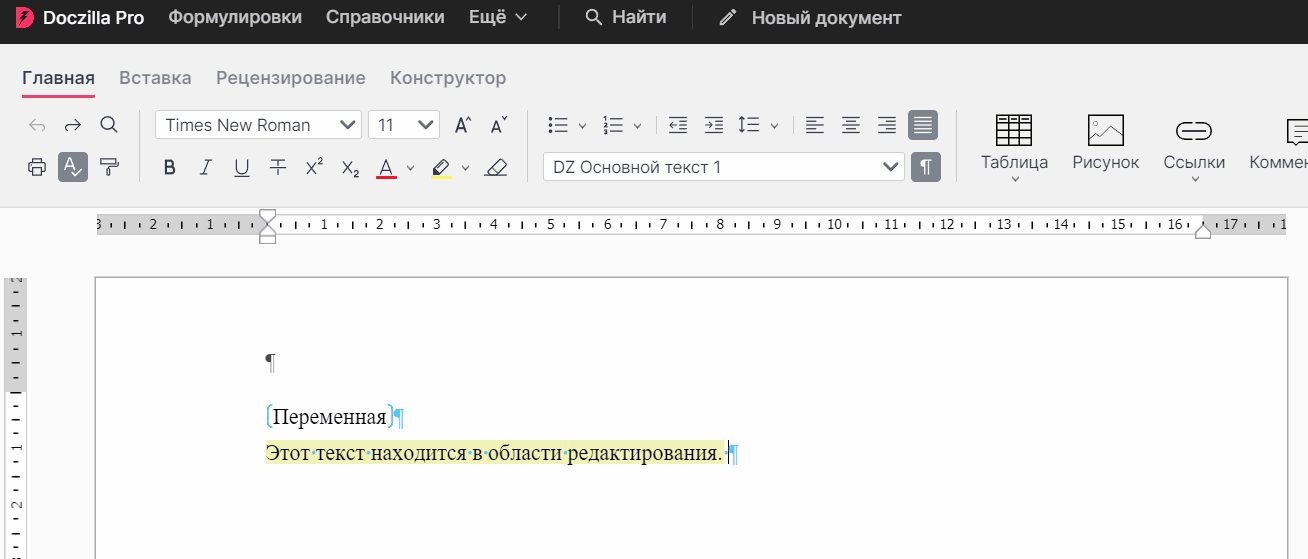Click the highlighted text Этот текст находится
The height and width of the screenshot is (559, 1308).
coord(366,453)
